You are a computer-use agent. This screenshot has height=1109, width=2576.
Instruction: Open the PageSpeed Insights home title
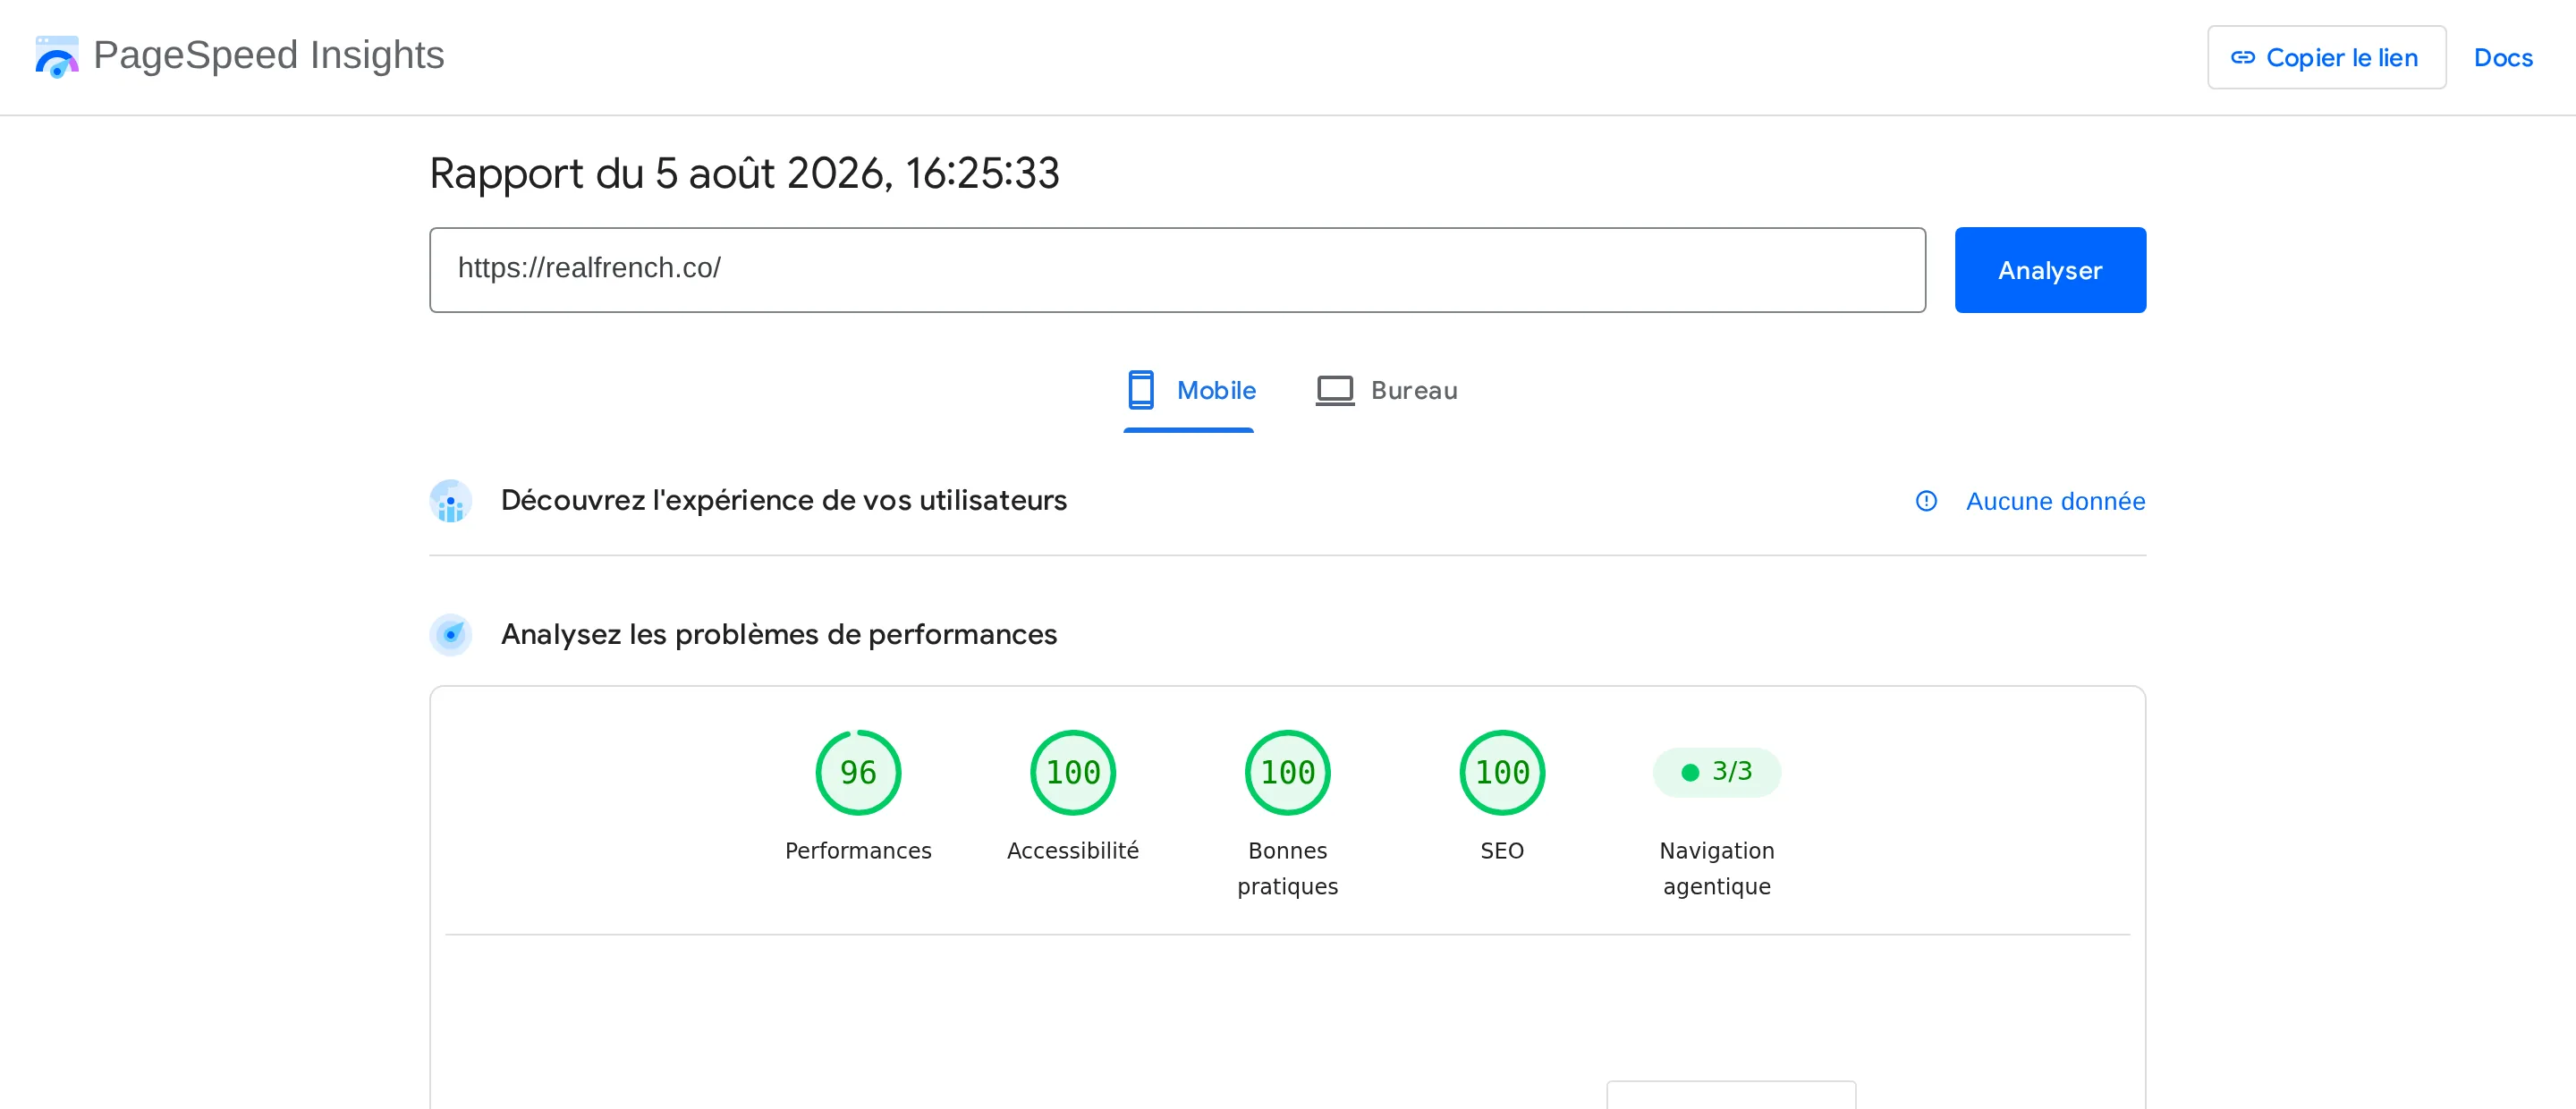[x=268, y=55]
